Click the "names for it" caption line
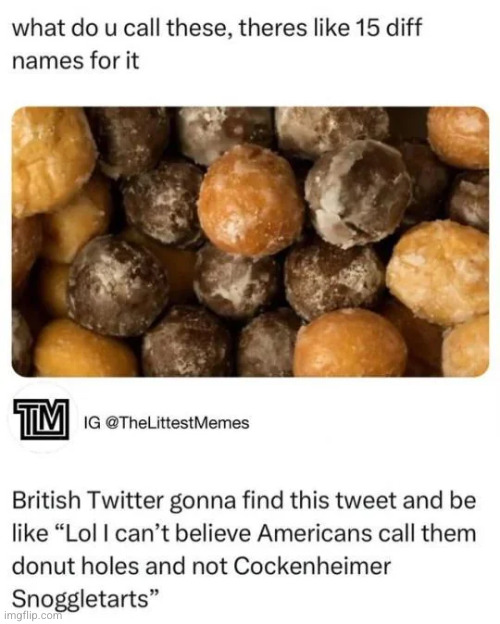The image size is (500, 624). pos(76,62)
